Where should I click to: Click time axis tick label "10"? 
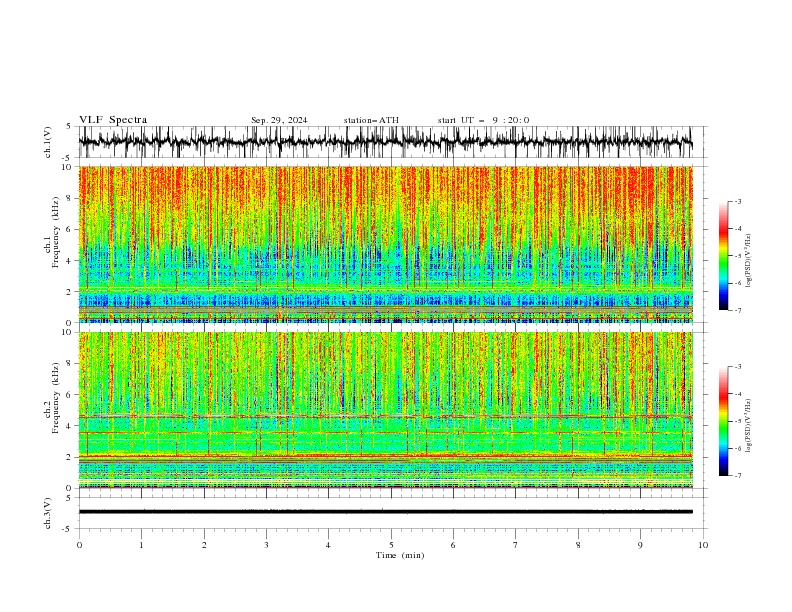[x=703, y=545]
